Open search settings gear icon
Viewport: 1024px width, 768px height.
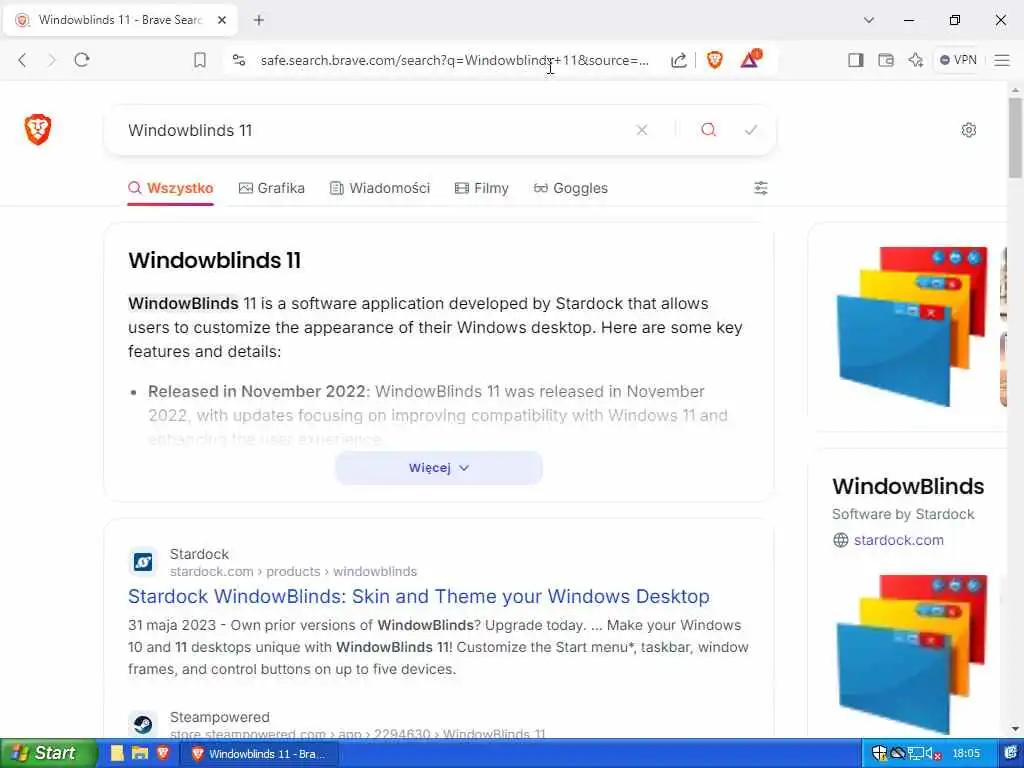968,130
